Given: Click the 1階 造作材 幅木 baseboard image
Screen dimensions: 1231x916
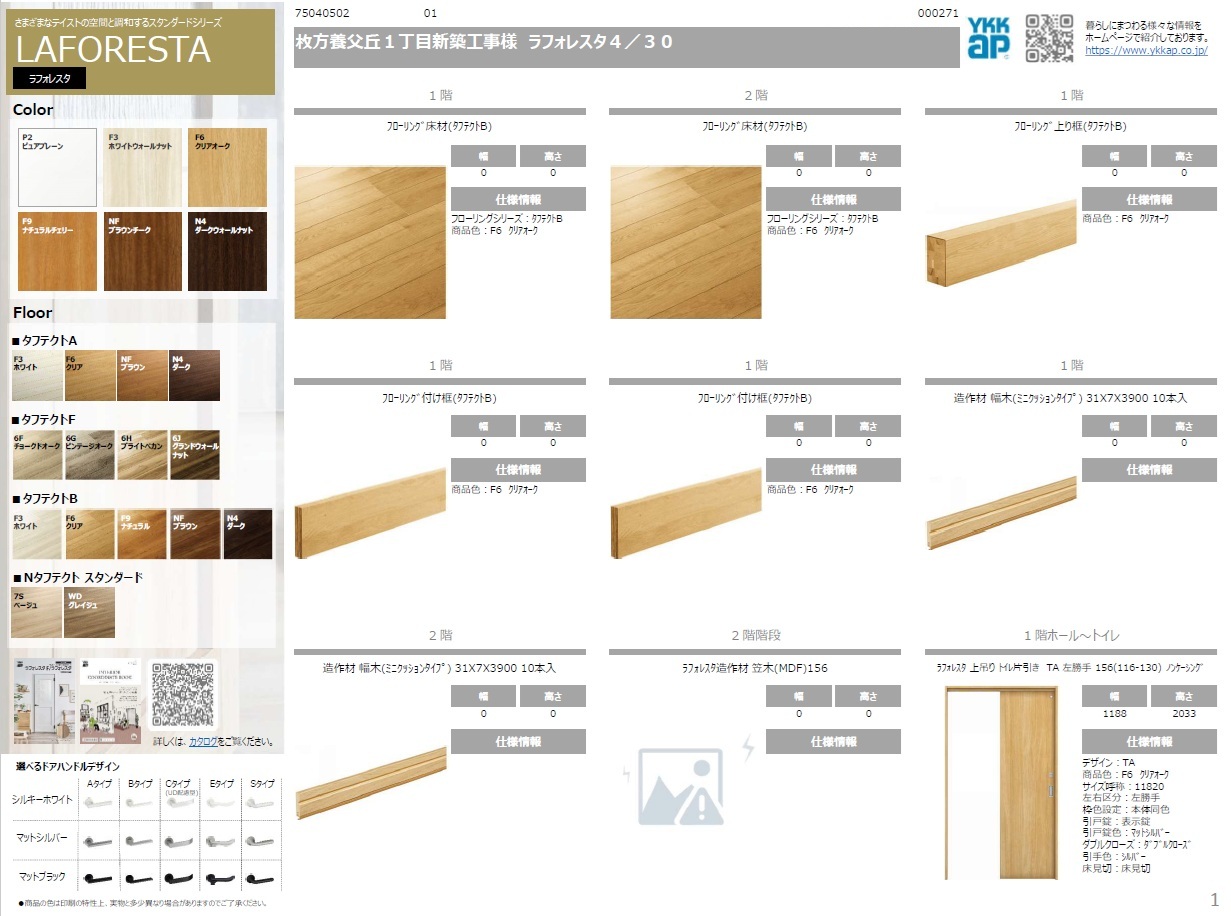Looking at the screenshot, I should click(x=1001, y=513).
